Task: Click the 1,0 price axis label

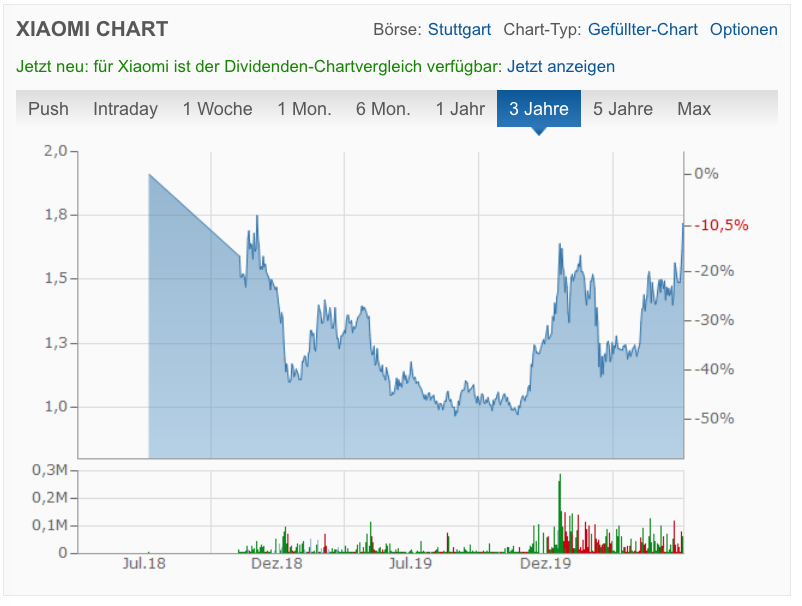Action: [x=55, y=407]
